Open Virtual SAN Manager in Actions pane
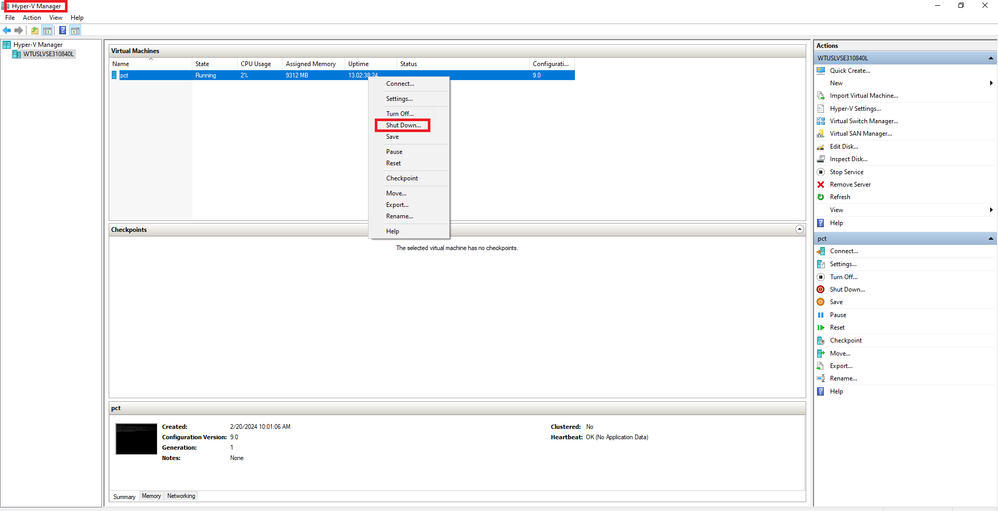This screenshot has width=998, height=511. (x=861, y=134)
